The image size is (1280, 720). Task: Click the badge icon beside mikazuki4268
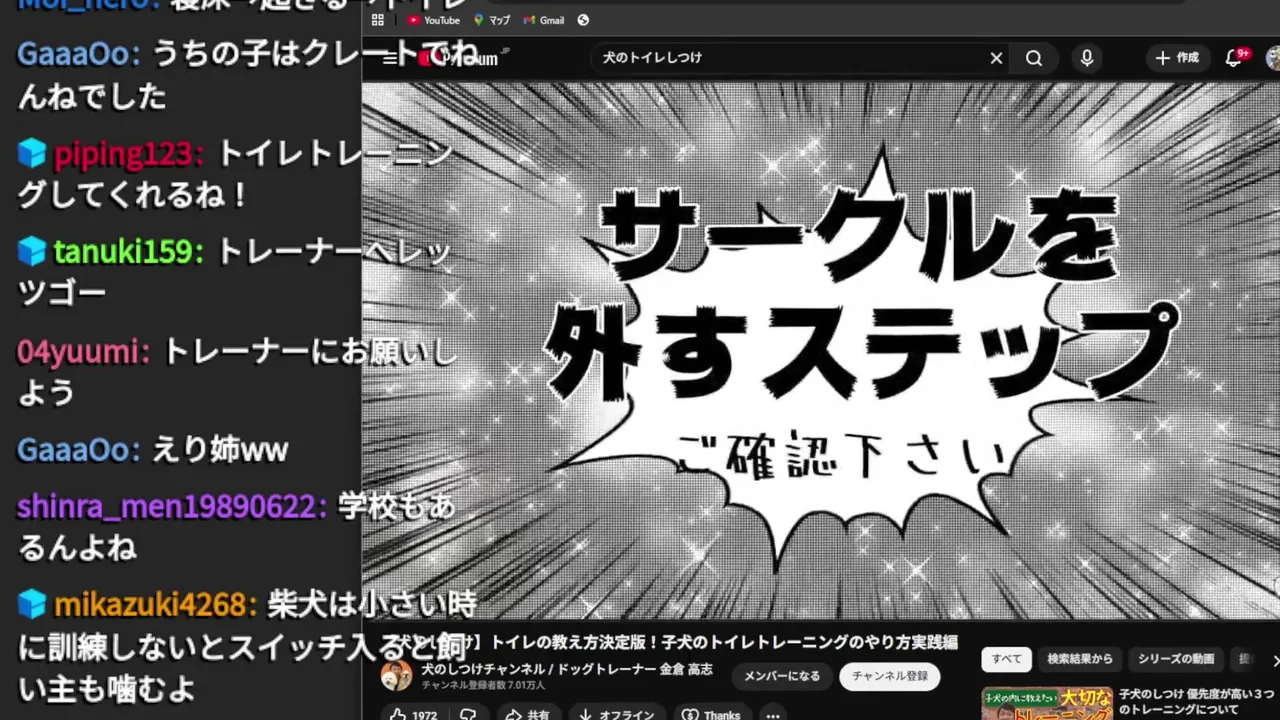coord(32,604)
